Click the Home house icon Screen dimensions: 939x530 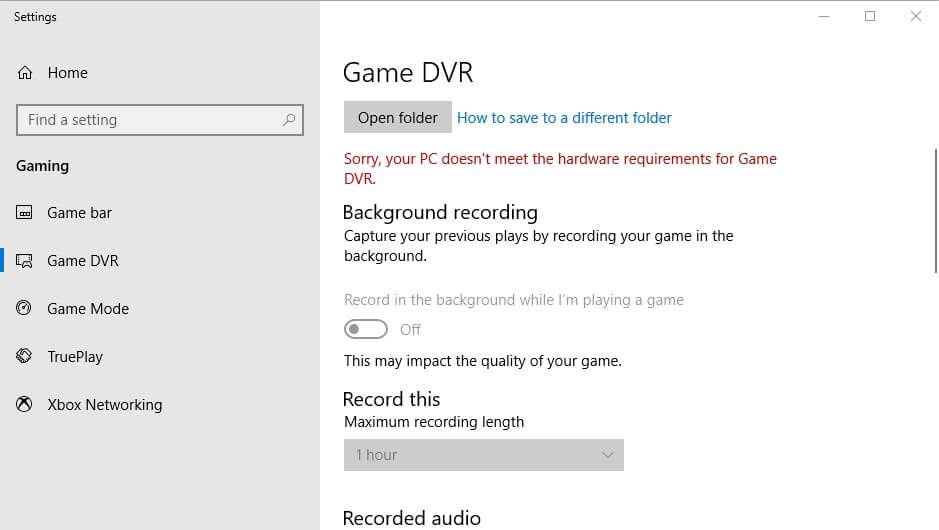coord(25,73)
